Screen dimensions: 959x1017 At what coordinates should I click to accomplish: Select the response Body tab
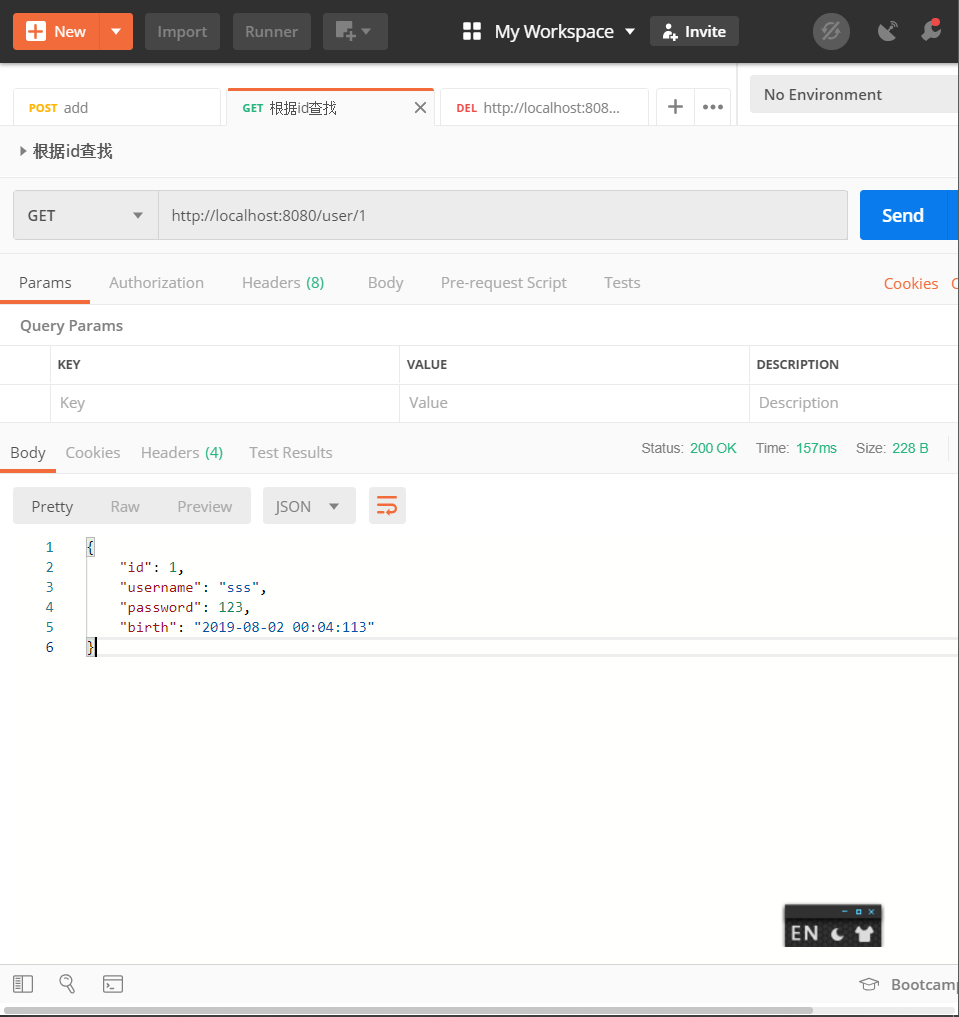pos(28,453)
